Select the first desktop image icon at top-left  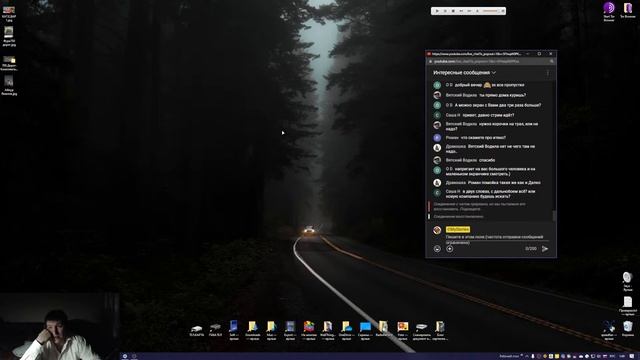9,13
